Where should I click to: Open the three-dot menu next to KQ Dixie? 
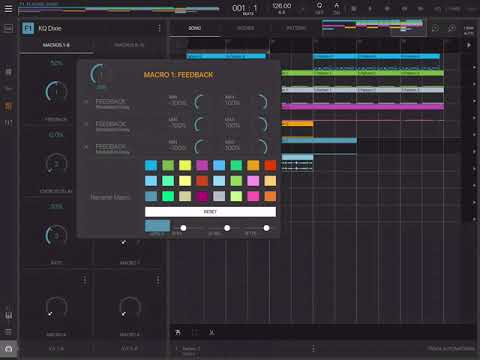click(x=159, y=28)
